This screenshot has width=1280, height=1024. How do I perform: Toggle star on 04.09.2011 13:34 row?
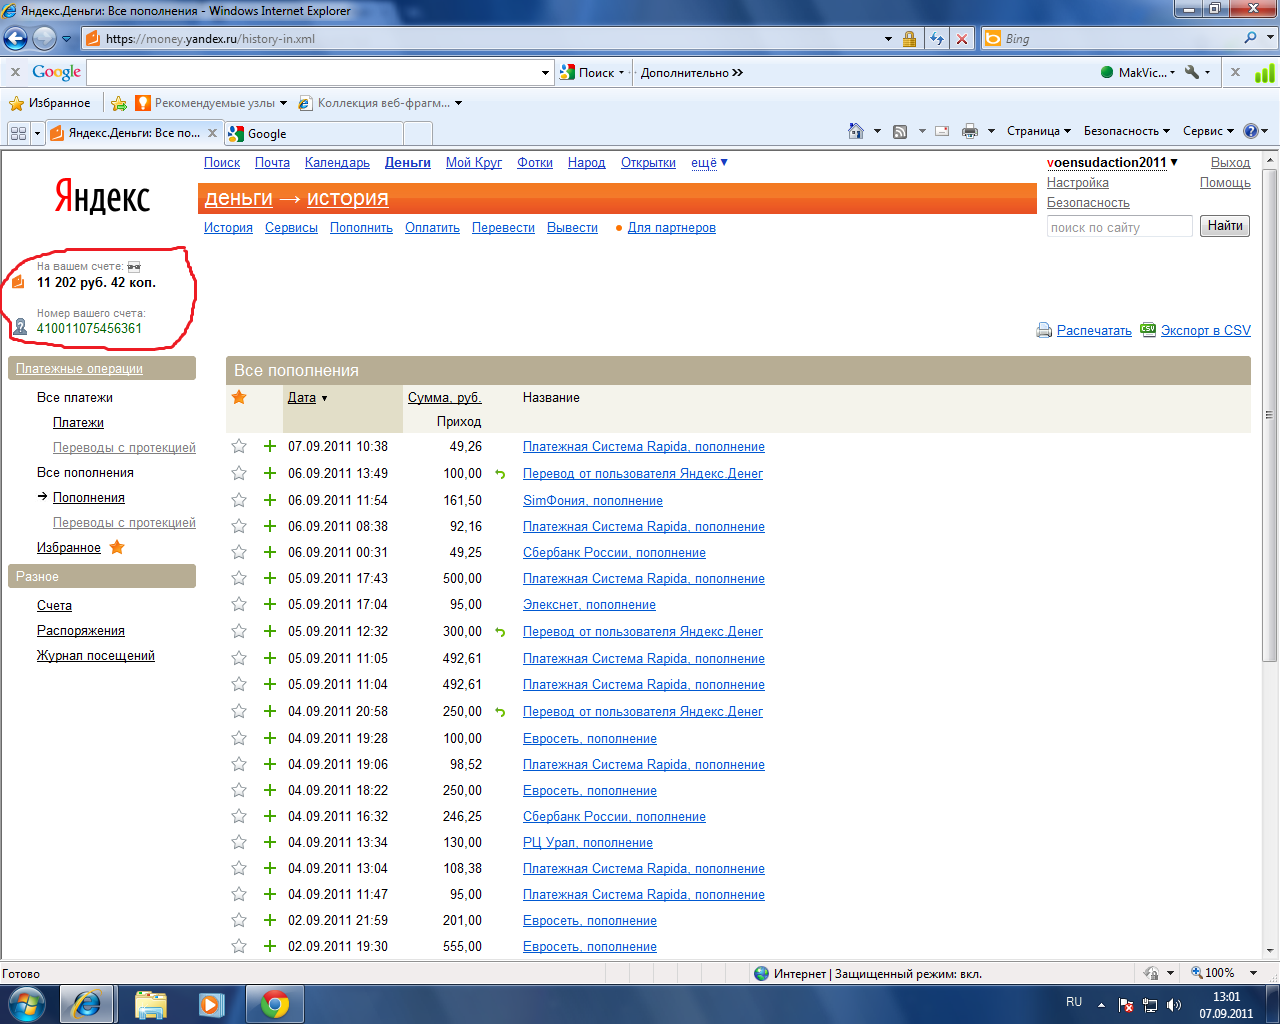point(238,842)
